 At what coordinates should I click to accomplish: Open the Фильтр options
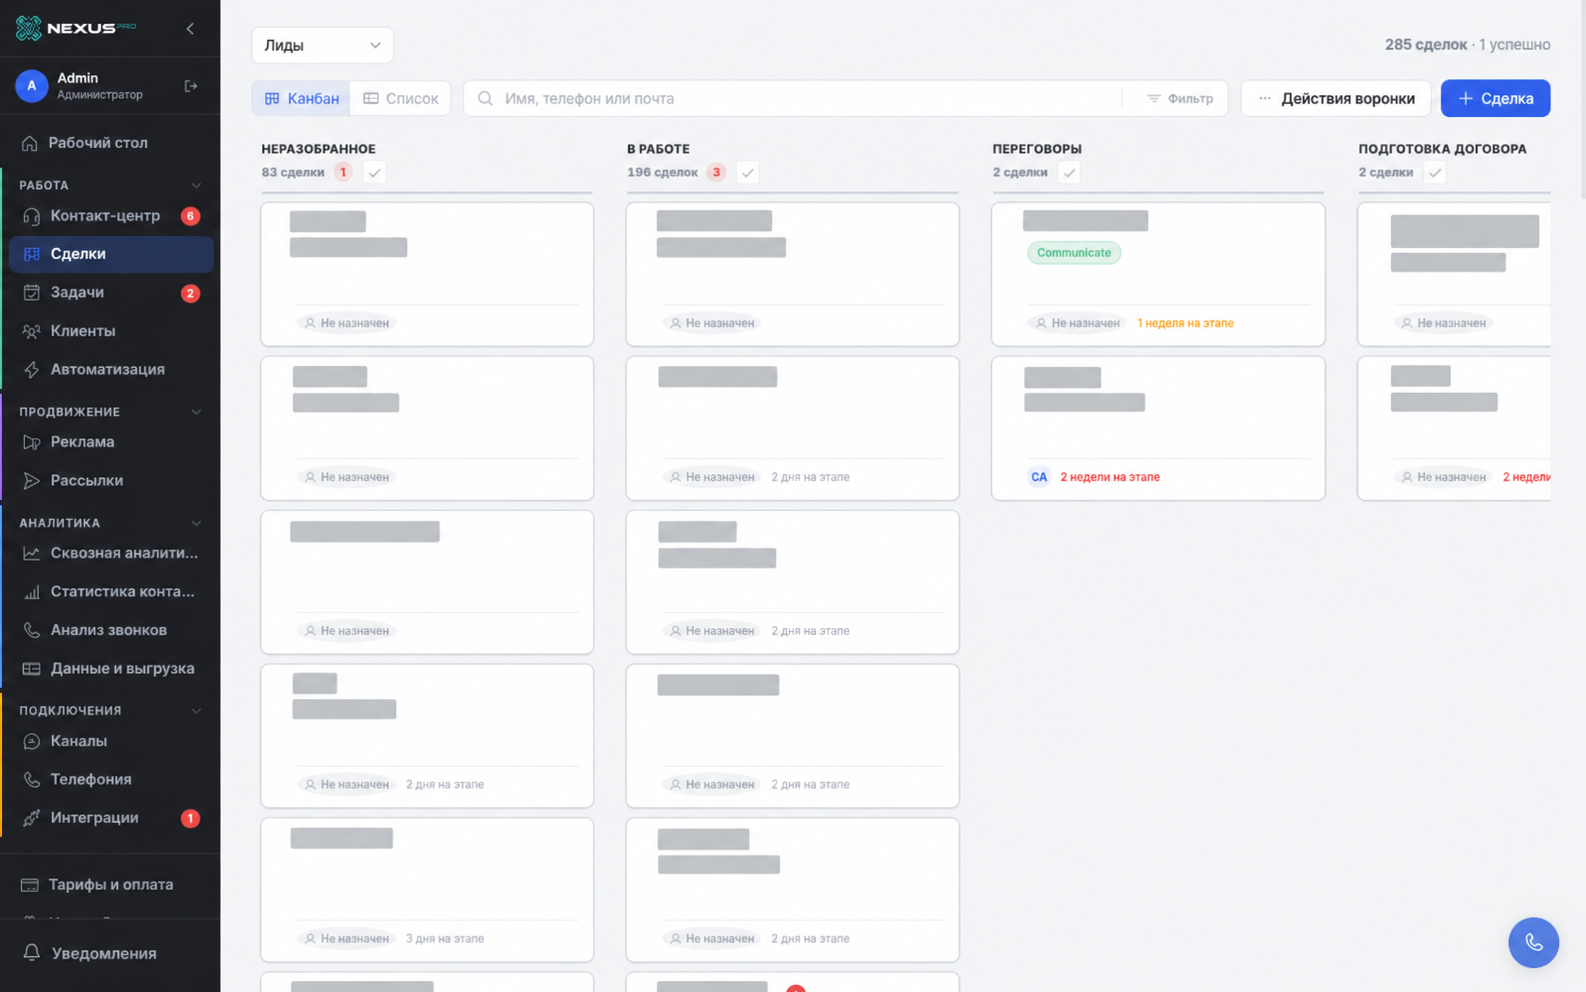tap(1180, 98)
